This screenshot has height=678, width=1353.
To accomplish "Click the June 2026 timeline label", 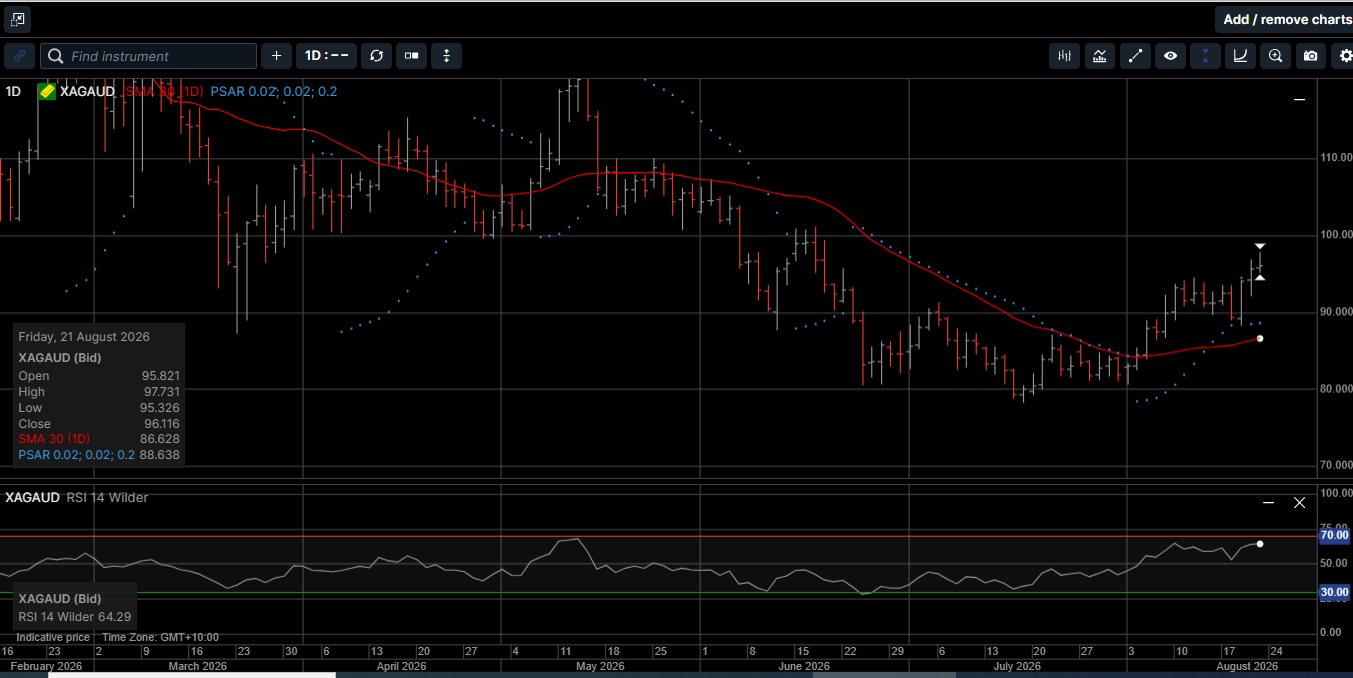I will click(x=804, y=666).
